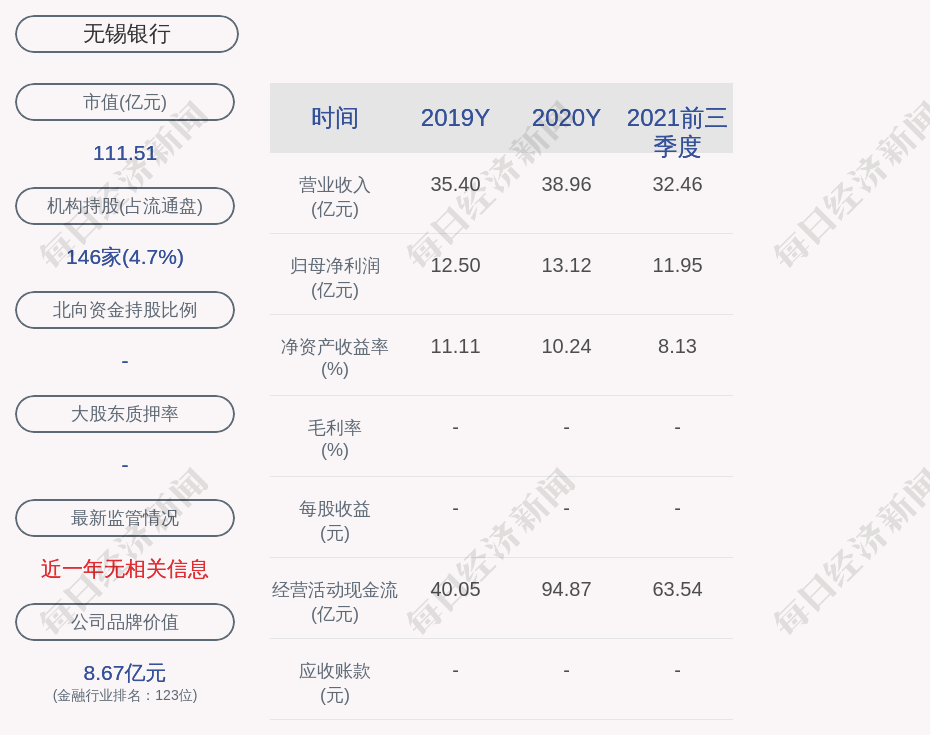Image resolution: width=930 pixels, height=735 pixels.
Task: Select cash flow value 63.54
Action: (677, 590)
